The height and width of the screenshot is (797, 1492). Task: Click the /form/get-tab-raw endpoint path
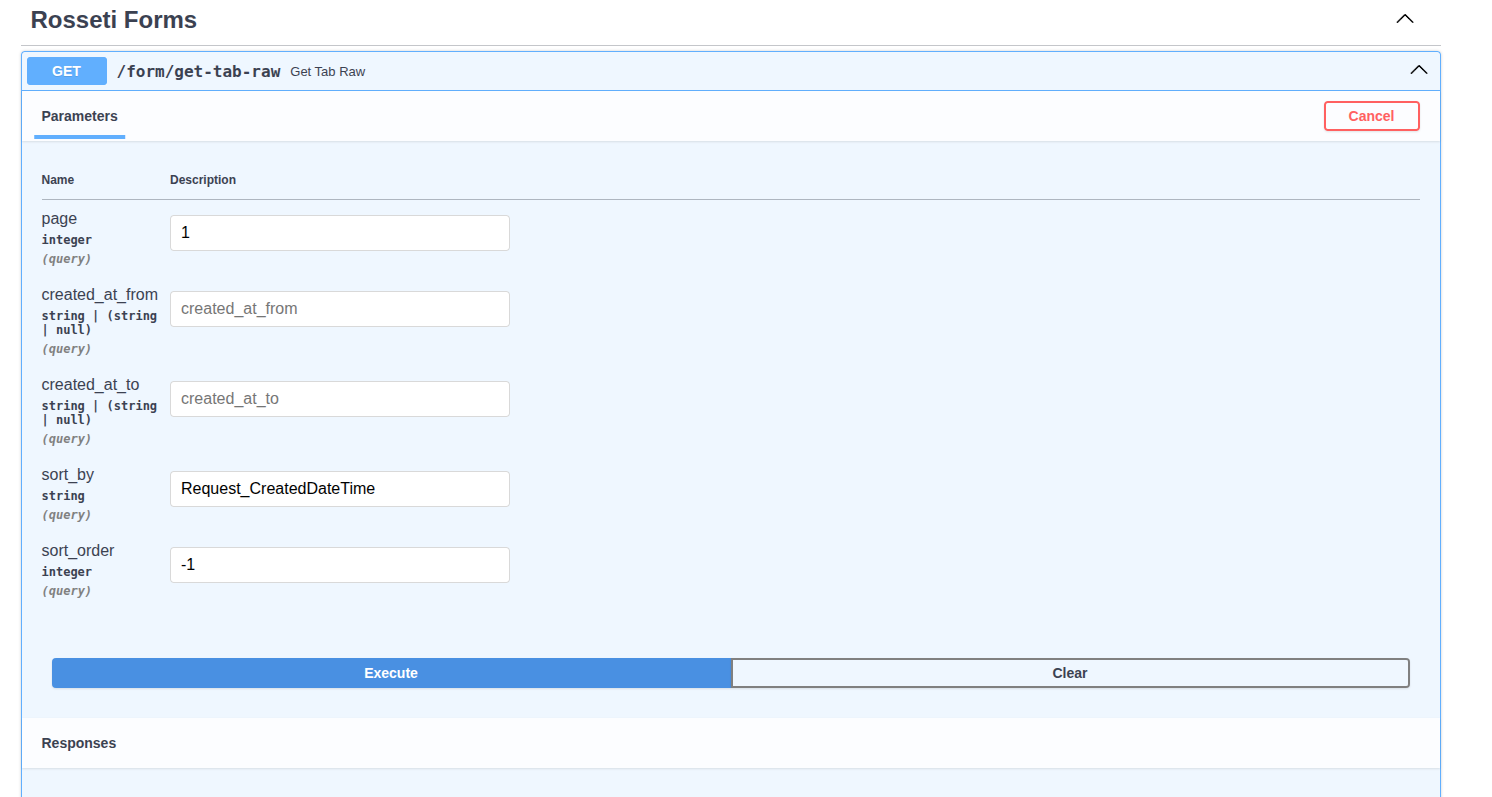(198, 71)
